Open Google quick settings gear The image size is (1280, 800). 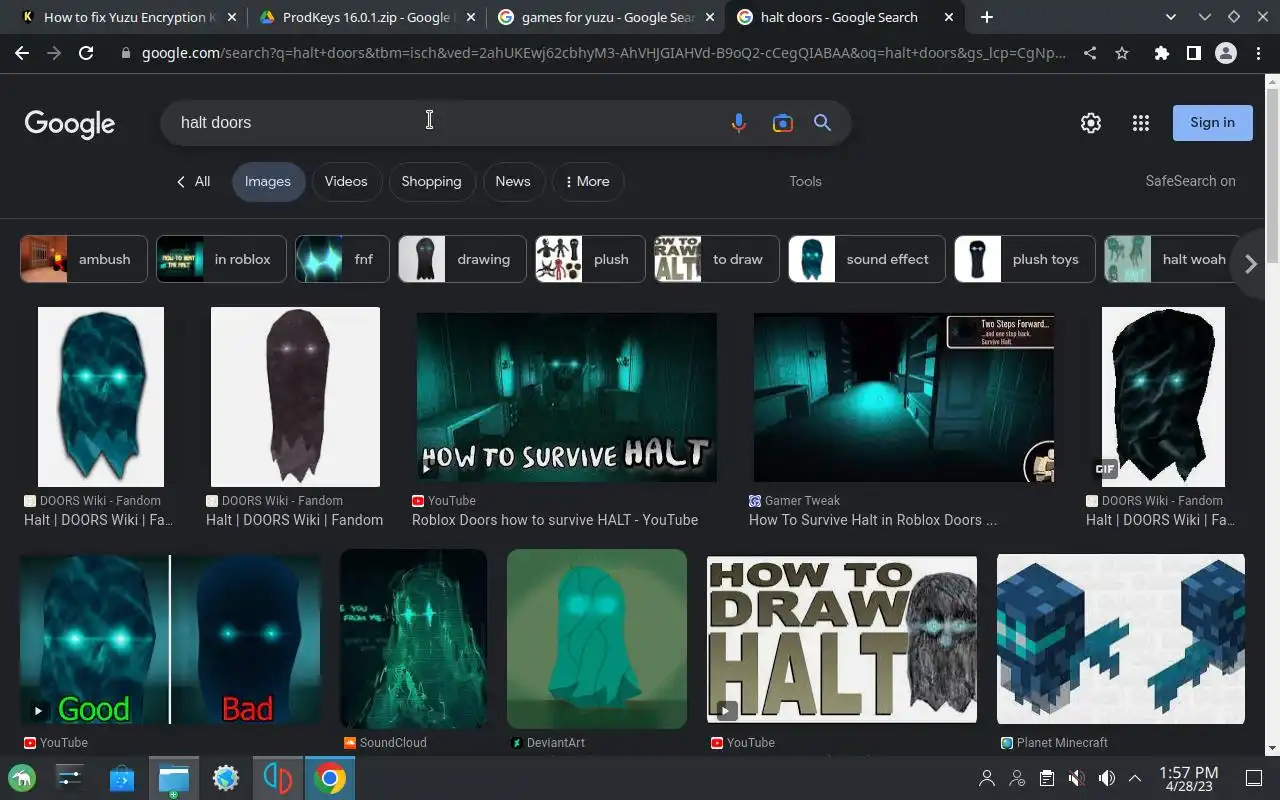point(1091,123)
